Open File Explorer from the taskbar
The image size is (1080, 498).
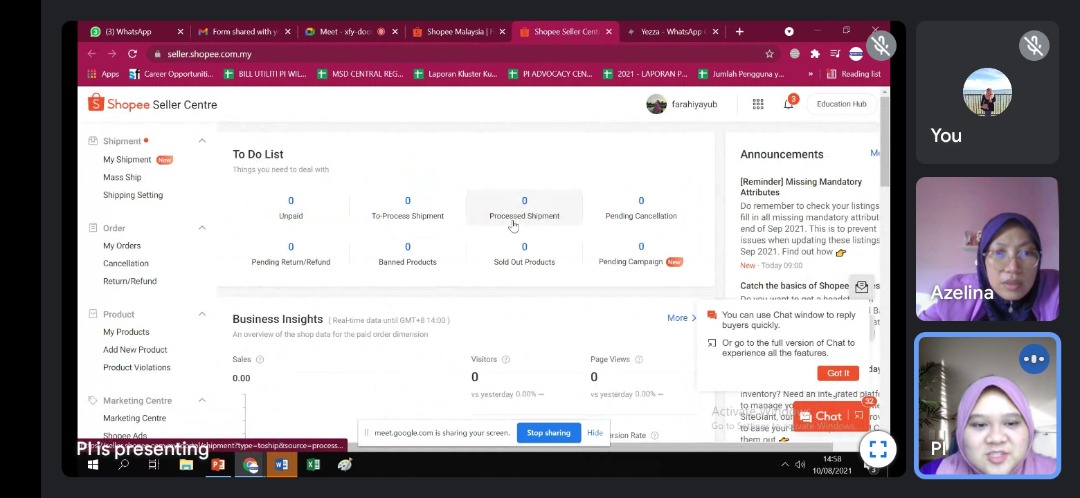click(186, 465)
